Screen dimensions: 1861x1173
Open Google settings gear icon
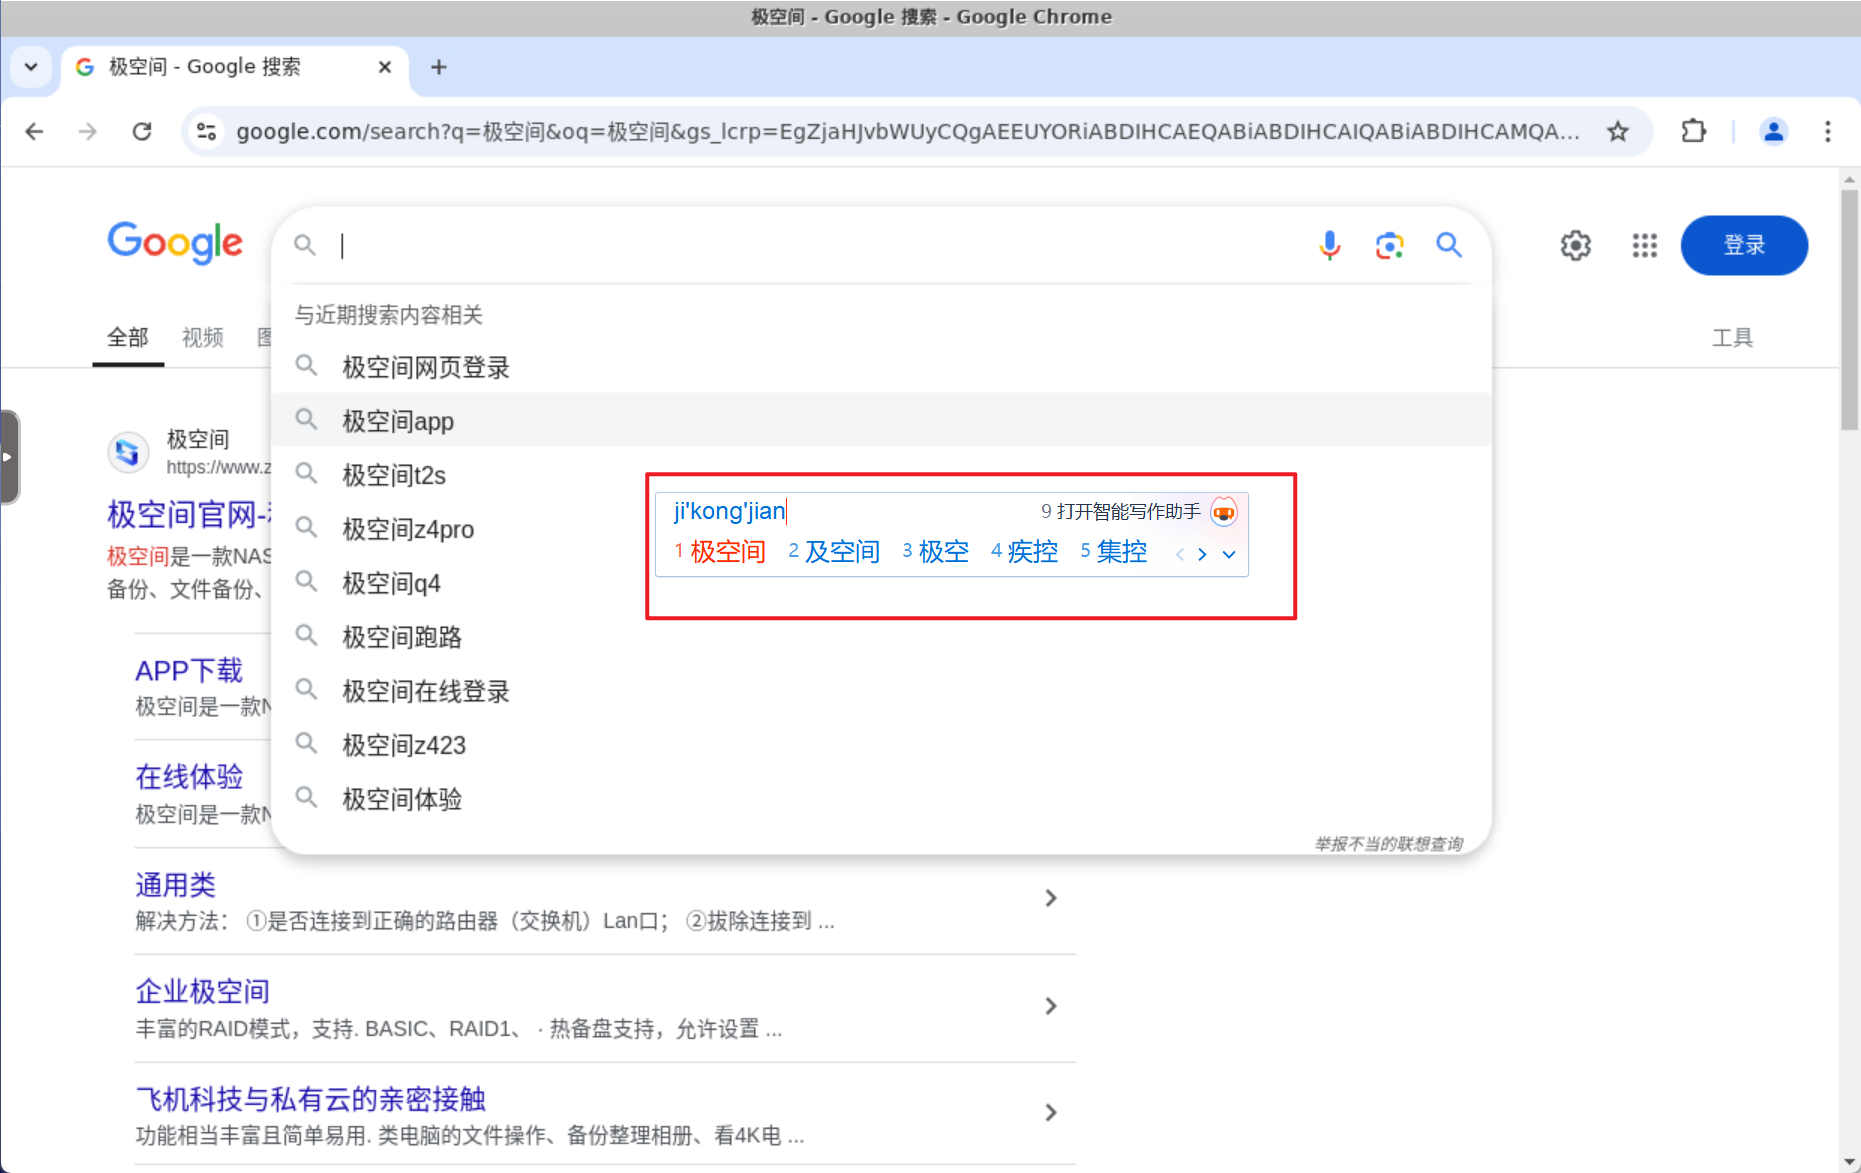pos(1575,245)
